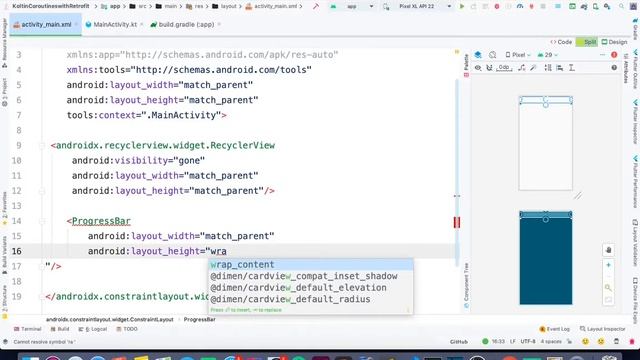
Task: Click the Design Surface layers icon
Action: [x=478, y=55]
